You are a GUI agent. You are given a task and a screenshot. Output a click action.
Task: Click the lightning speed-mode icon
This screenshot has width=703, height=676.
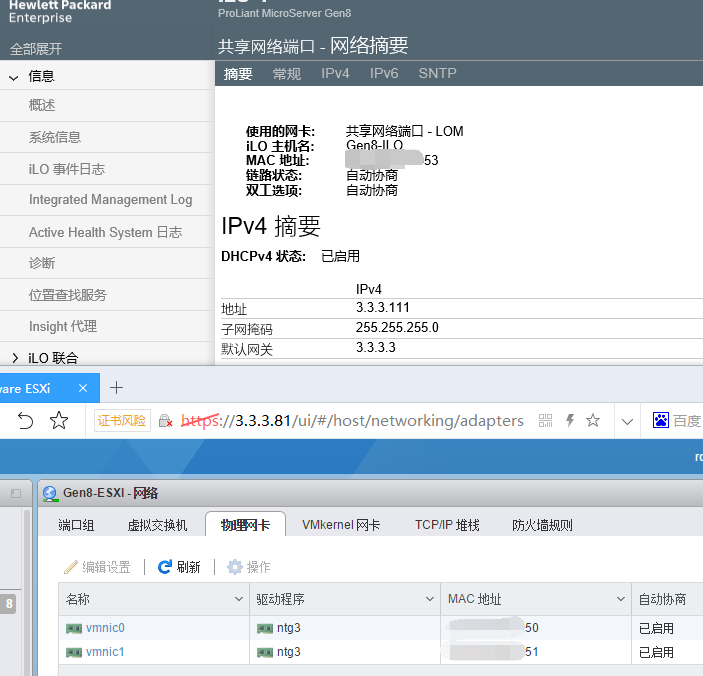click(570, 420)
